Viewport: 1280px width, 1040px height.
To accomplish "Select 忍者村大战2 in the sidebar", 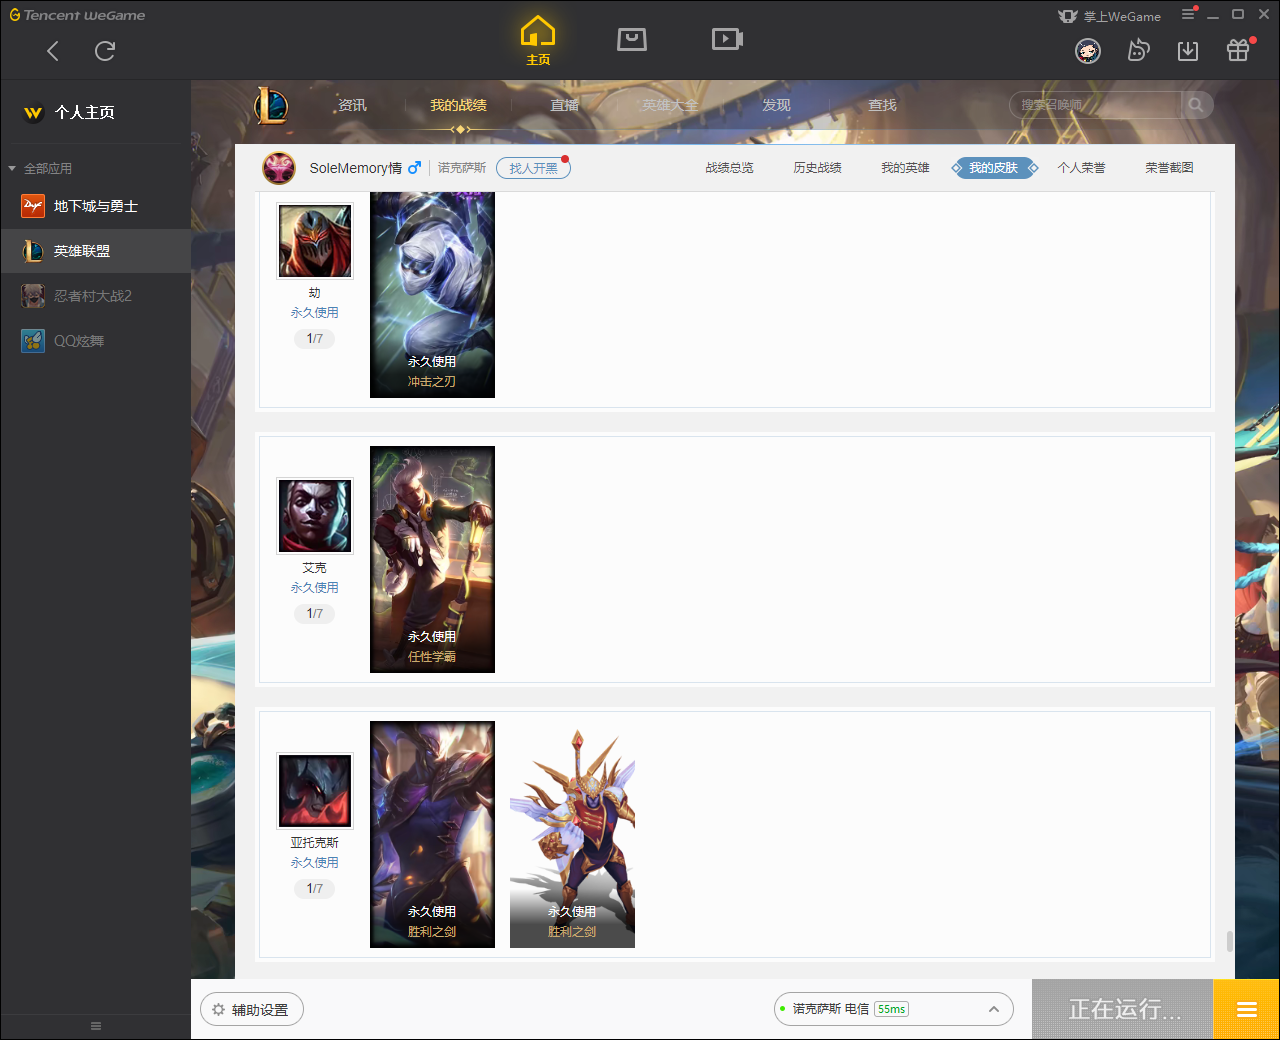I will (x=96, y=296).
